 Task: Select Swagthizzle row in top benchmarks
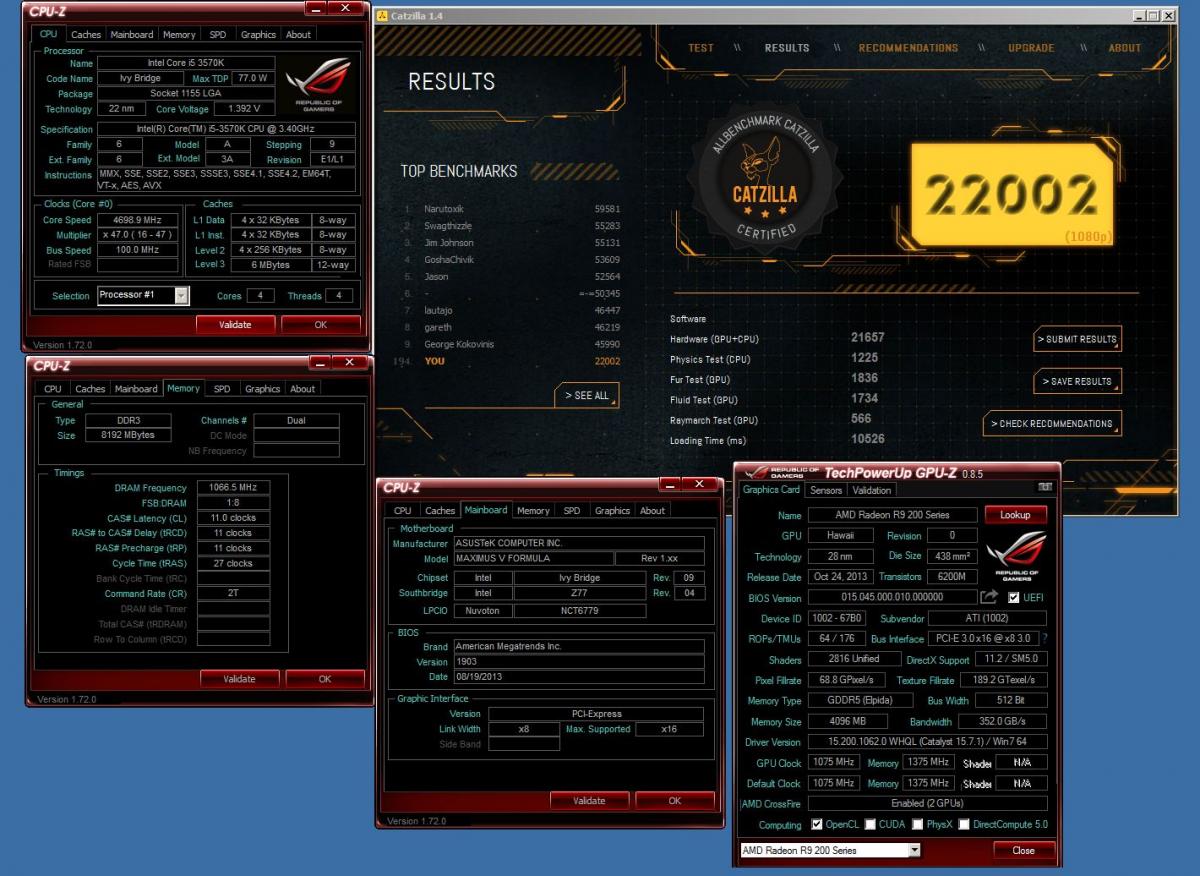click(513, 225)
